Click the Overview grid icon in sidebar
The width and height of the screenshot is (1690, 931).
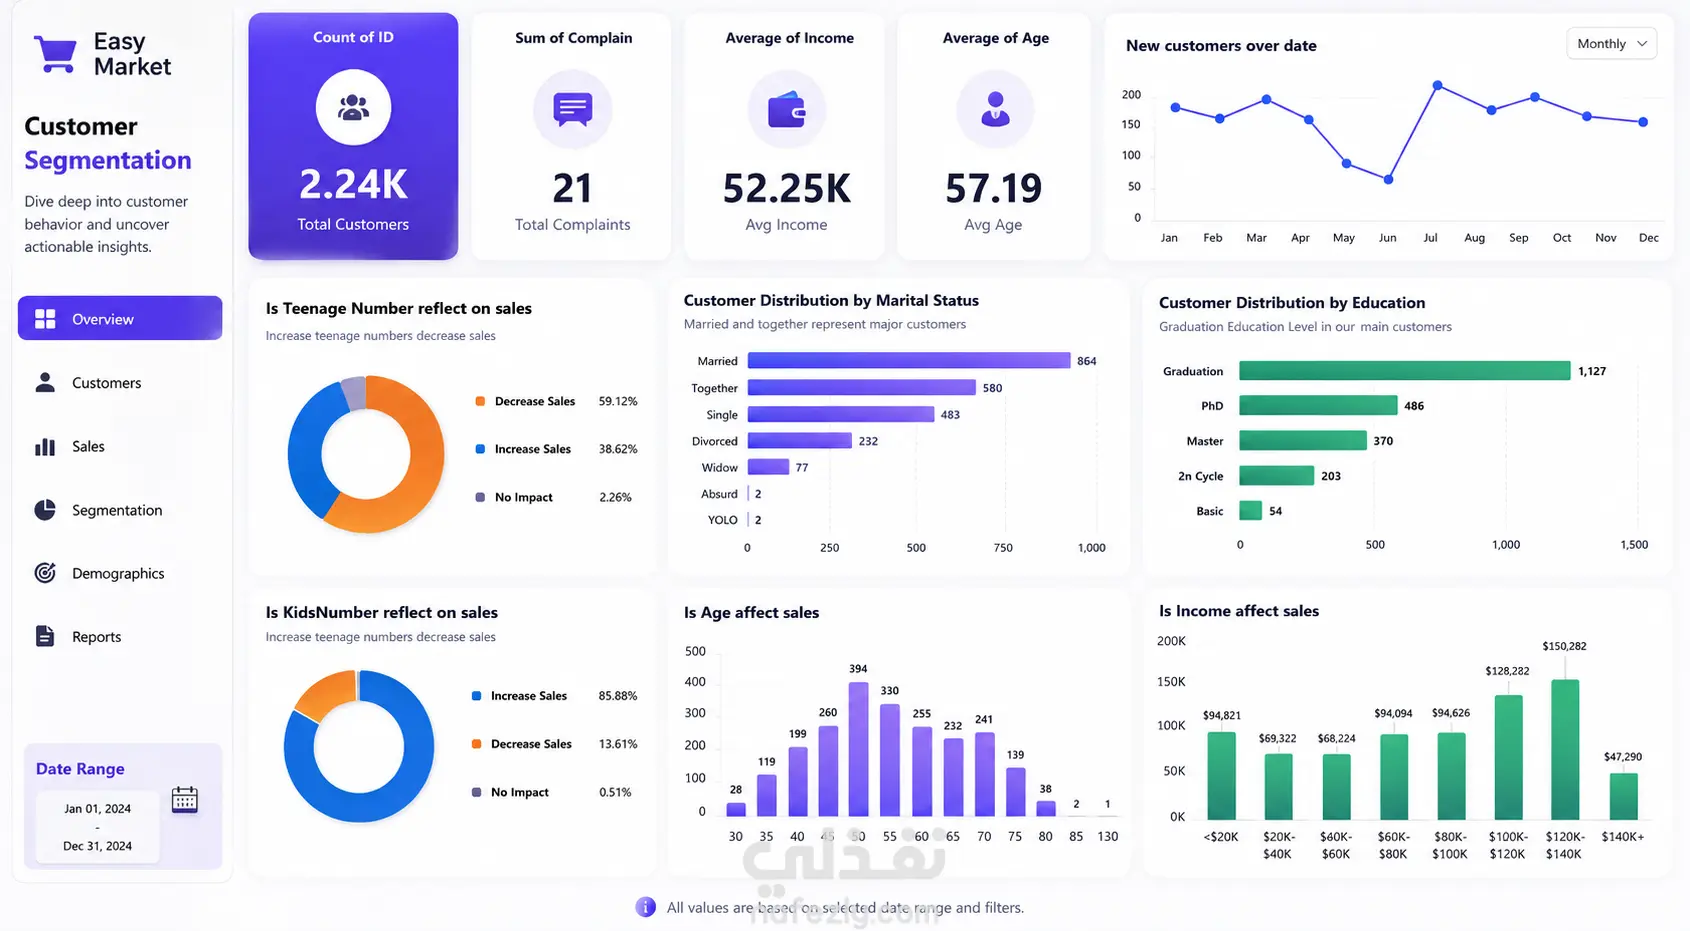pos(45,319)
